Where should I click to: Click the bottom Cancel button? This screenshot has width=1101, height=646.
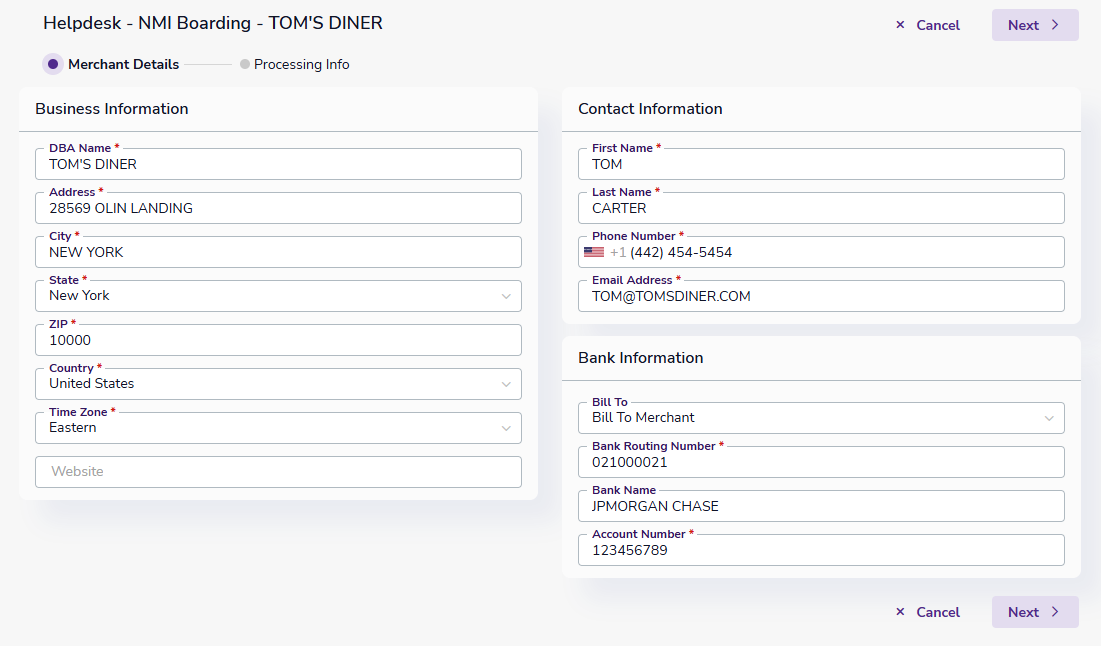click(928, 612)
